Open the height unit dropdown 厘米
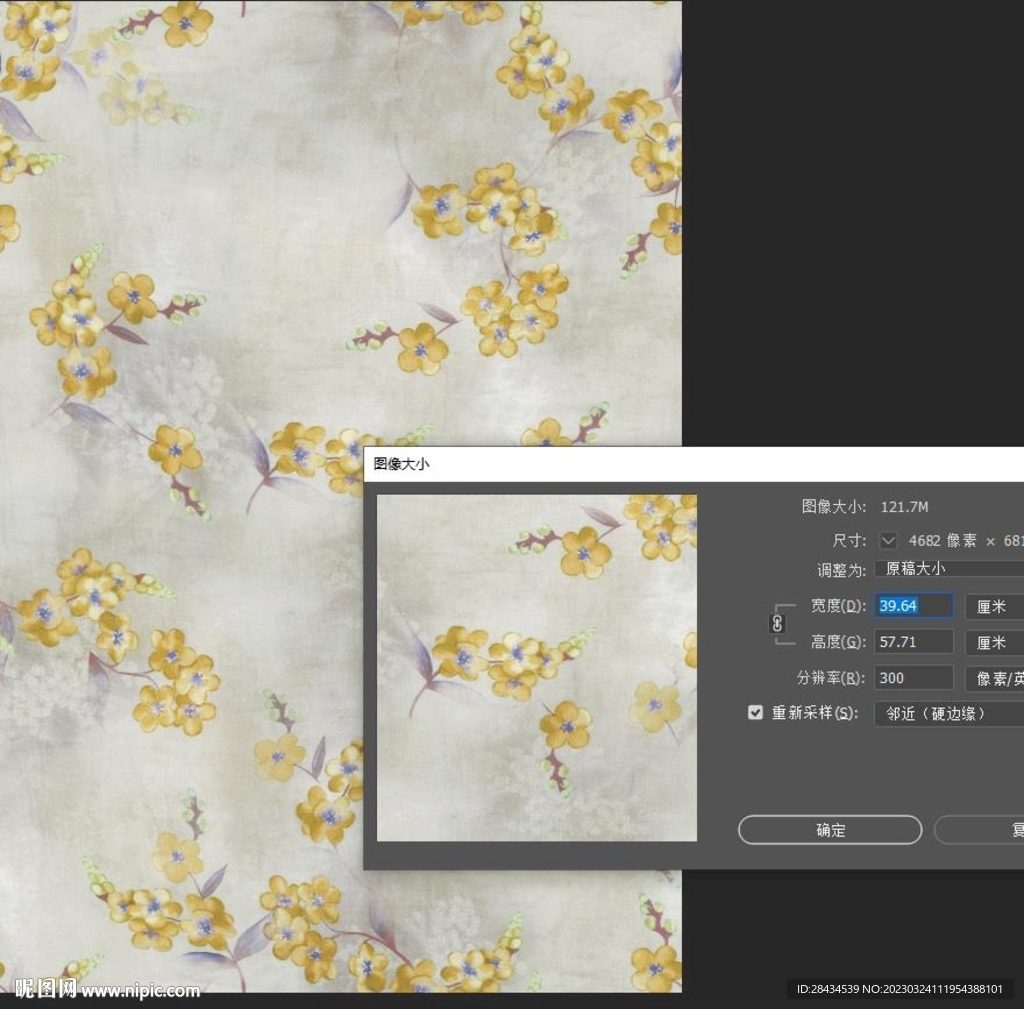This screenshot has height=1009, width=1024. tap(994, 642)
